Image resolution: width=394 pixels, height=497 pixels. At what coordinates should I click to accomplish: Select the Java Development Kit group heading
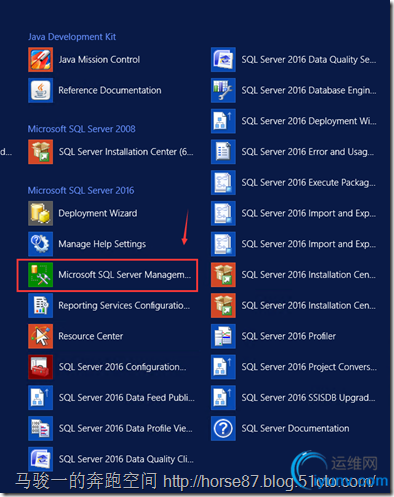pyautogui.click(x=72, y=37)
